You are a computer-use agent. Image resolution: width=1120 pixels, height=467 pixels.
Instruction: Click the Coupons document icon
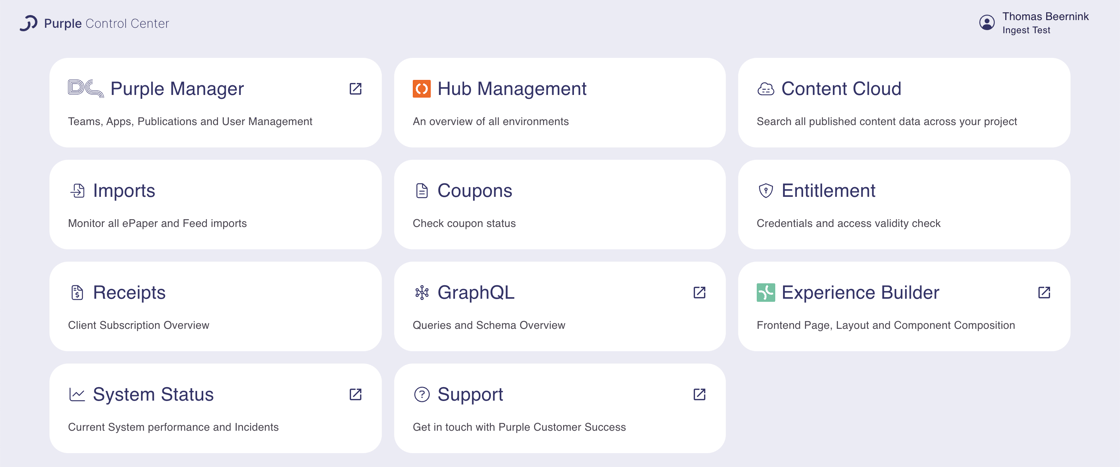click(x=421, y=191)
